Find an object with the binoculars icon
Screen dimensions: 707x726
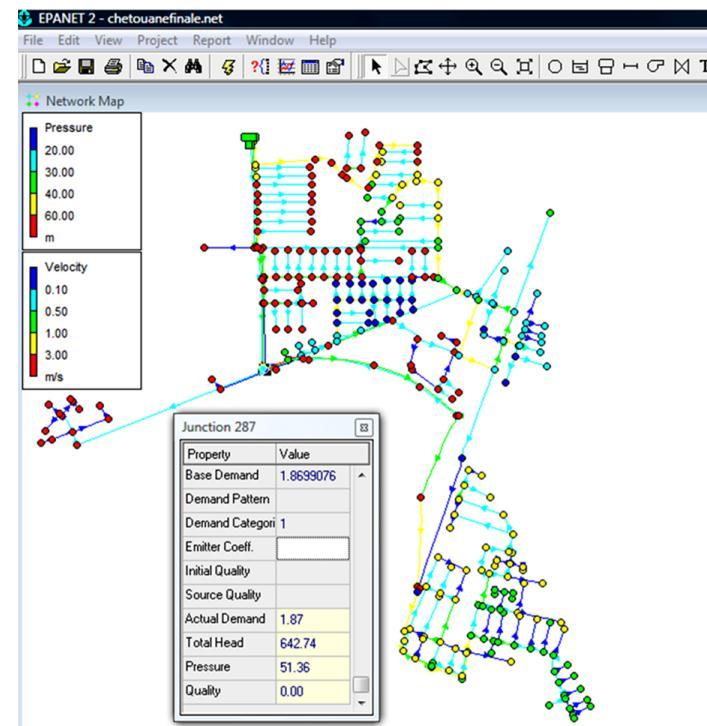[193, 67]
